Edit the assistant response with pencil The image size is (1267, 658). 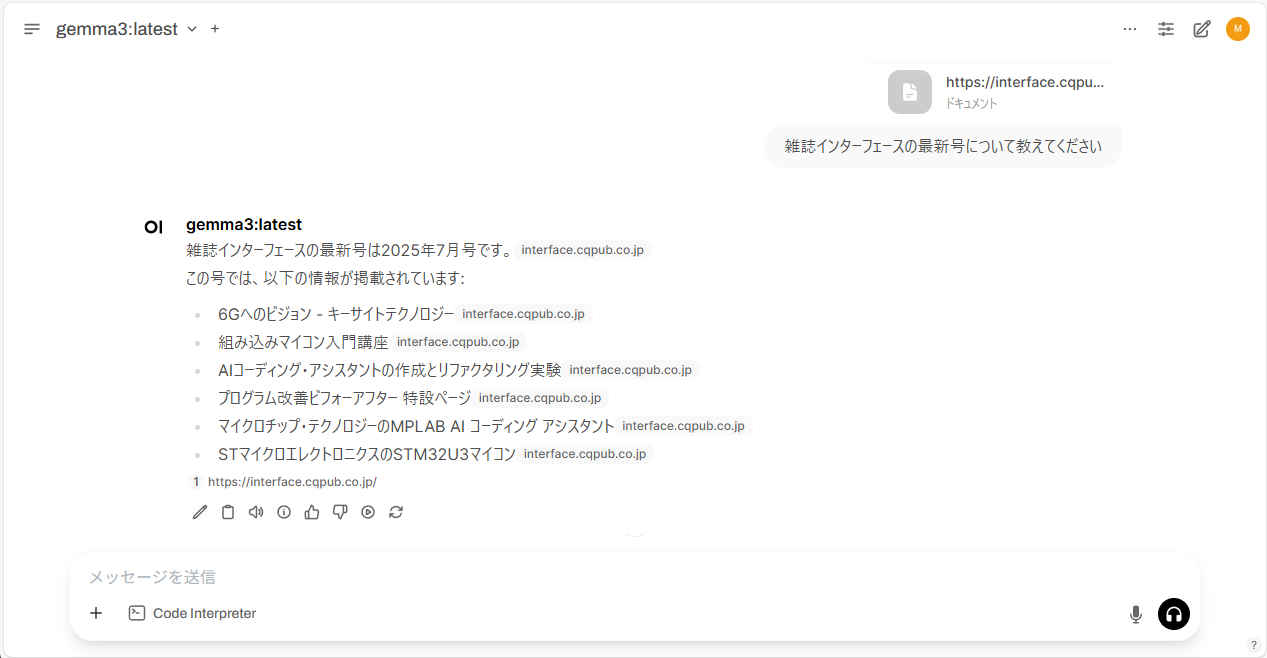[x=200, y=512]
